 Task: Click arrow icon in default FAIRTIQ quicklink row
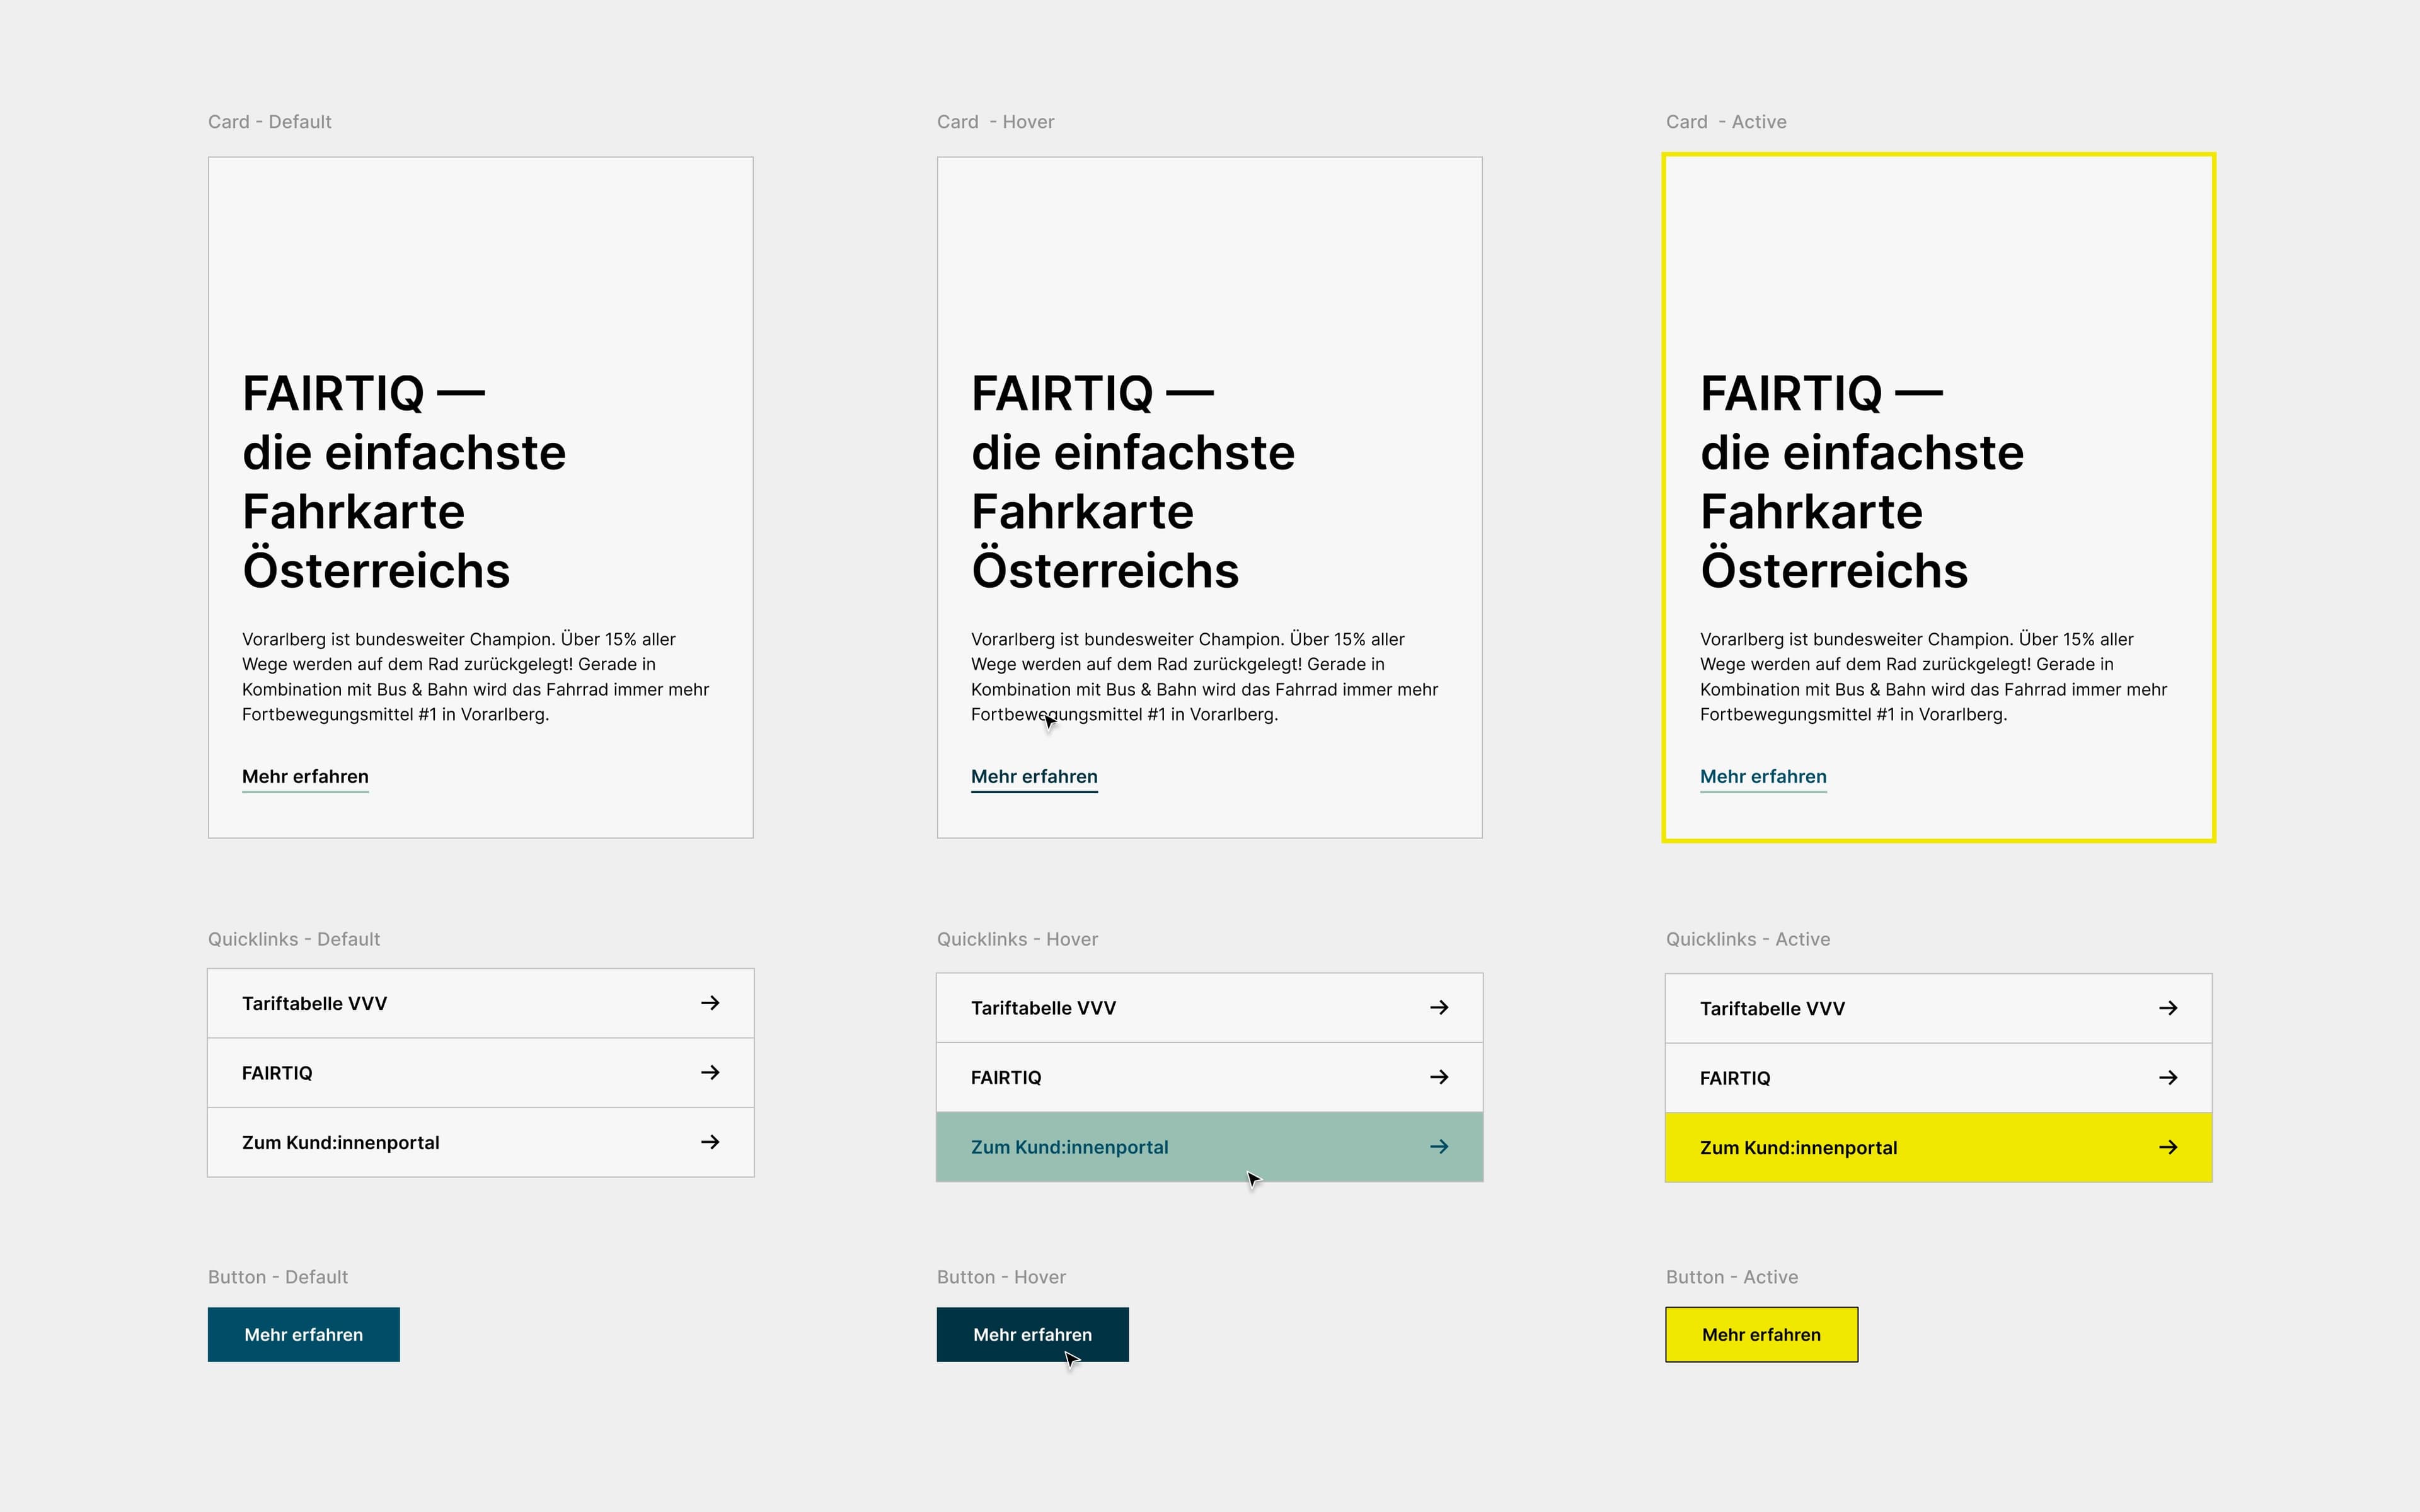point(710,1072)
